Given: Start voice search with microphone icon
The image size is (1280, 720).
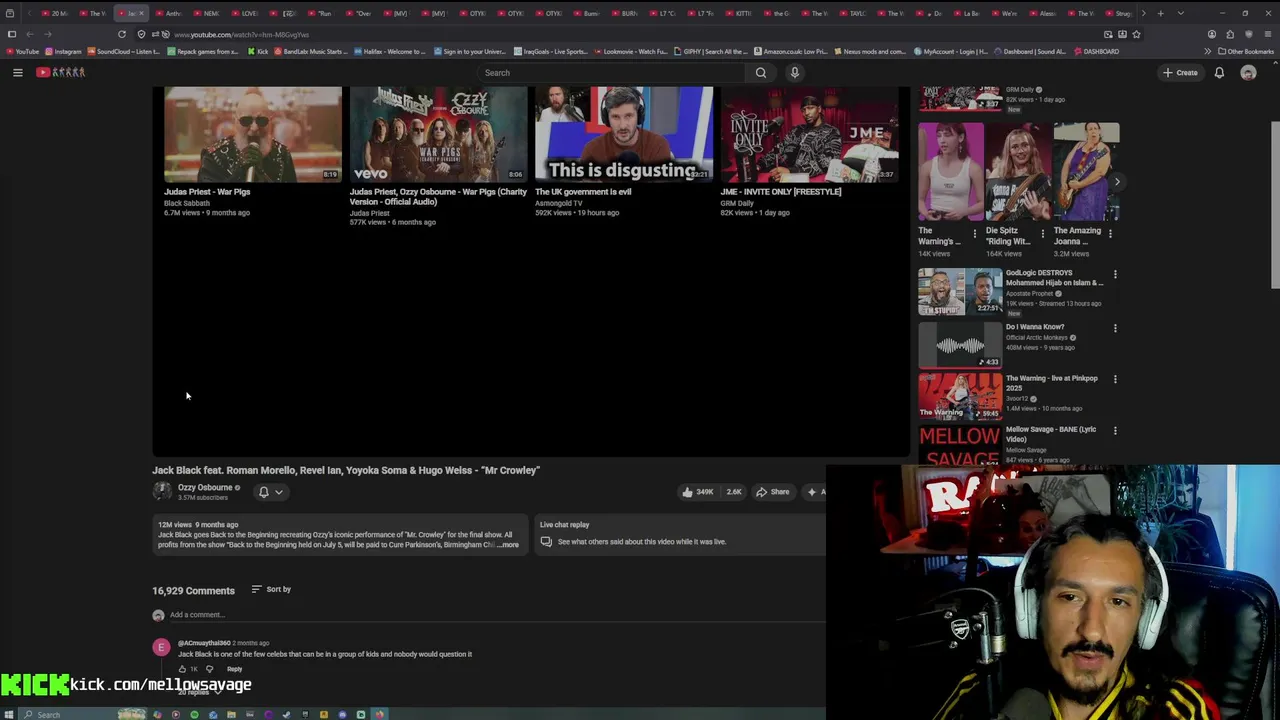Looking at the screenshot, I should 795,72.
